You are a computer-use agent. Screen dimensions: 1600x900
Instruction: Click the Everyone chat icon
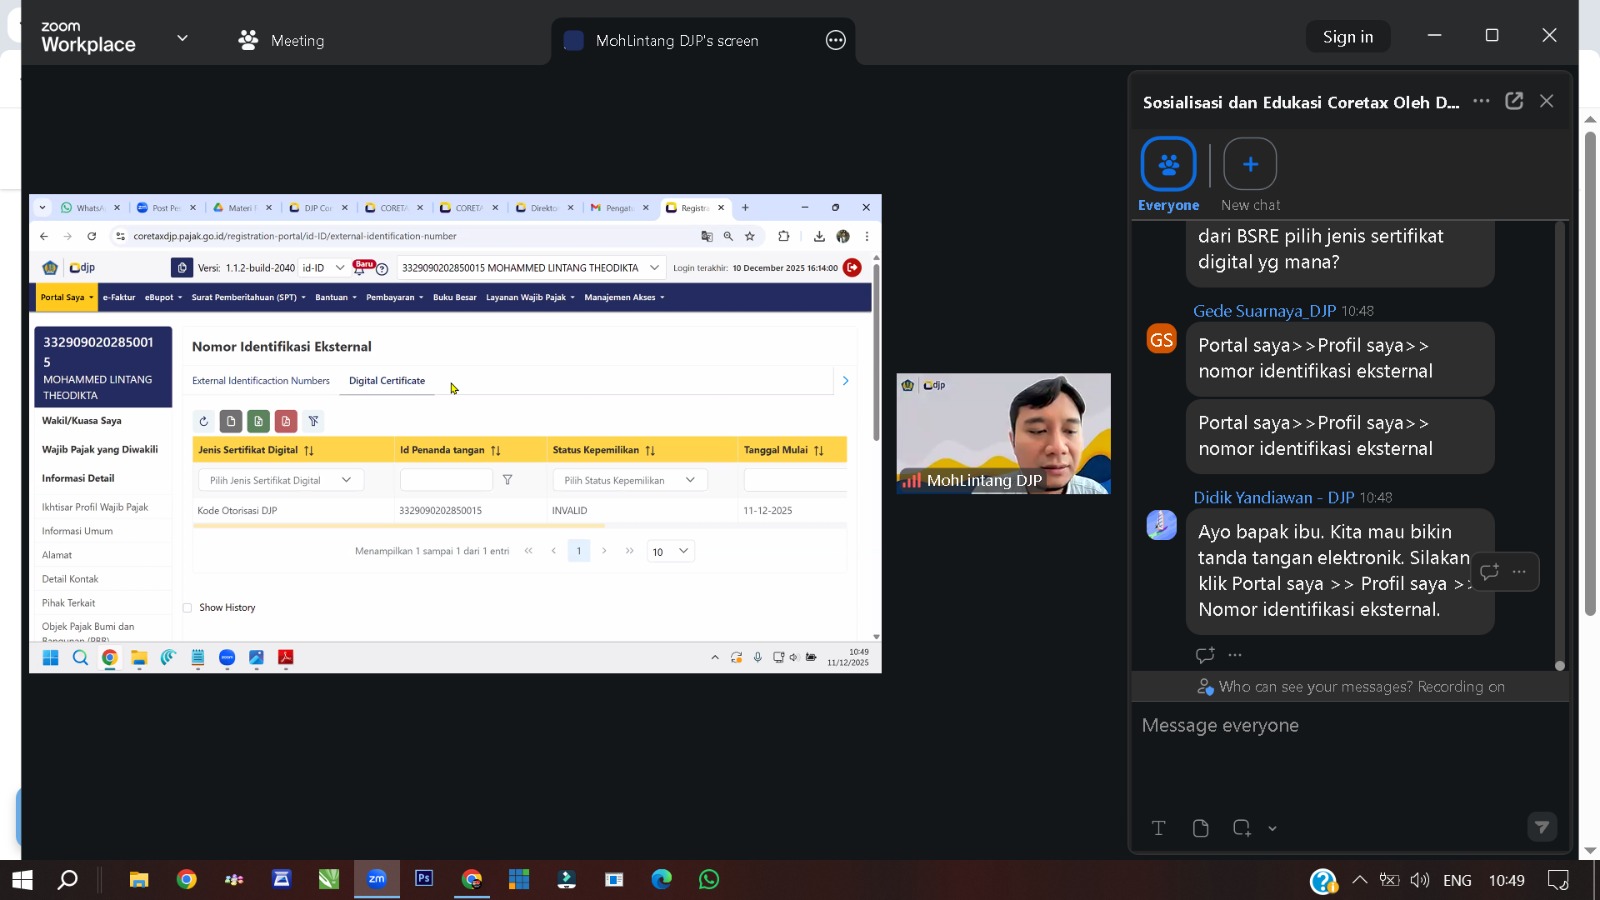[1168, 164]
